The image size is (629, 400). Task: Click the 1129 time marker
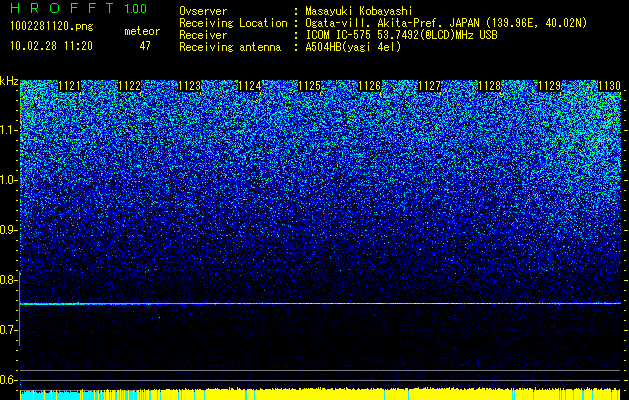pyautogui.click(x=550, y=86)
